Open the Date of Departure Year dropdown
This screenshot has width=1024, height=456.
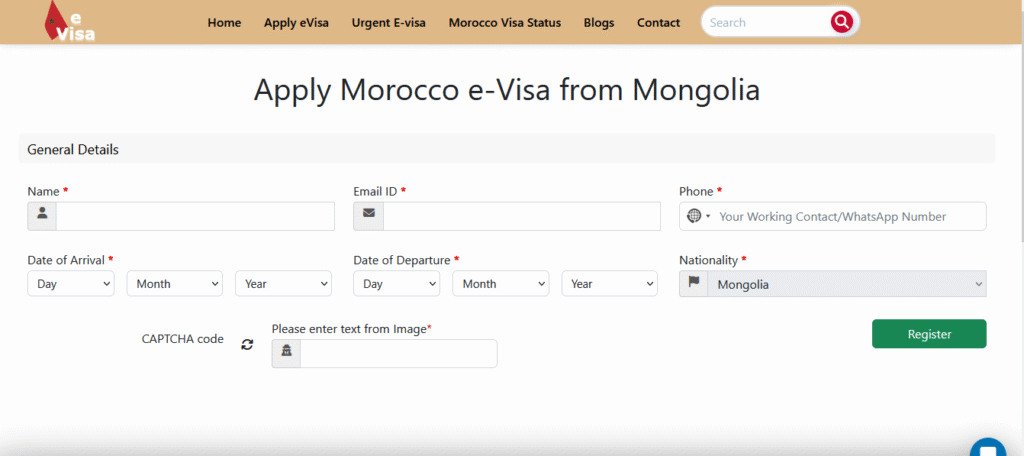(609, 284)
